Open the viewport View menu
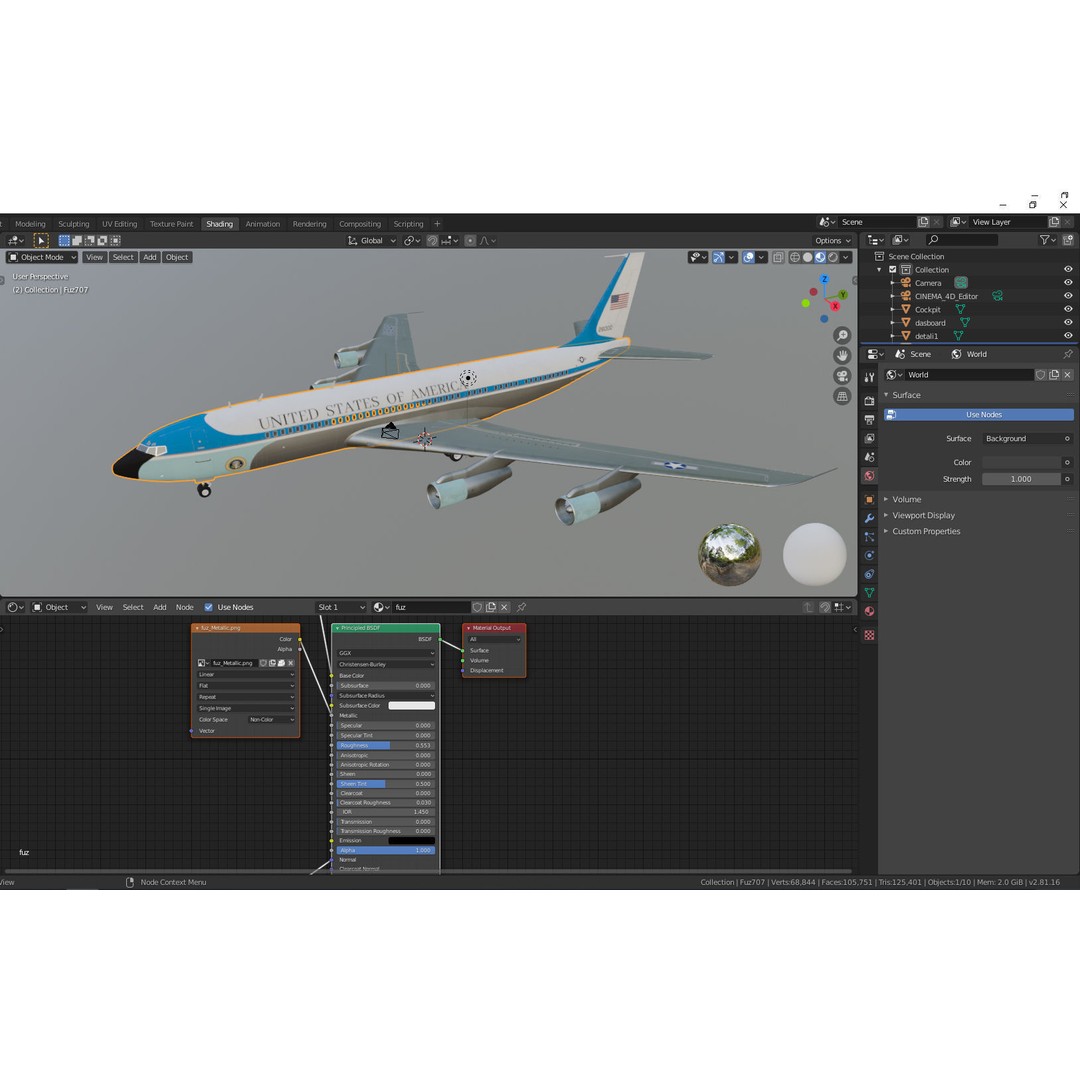This screenshot has width=1080, height=1080. (94, 257)
